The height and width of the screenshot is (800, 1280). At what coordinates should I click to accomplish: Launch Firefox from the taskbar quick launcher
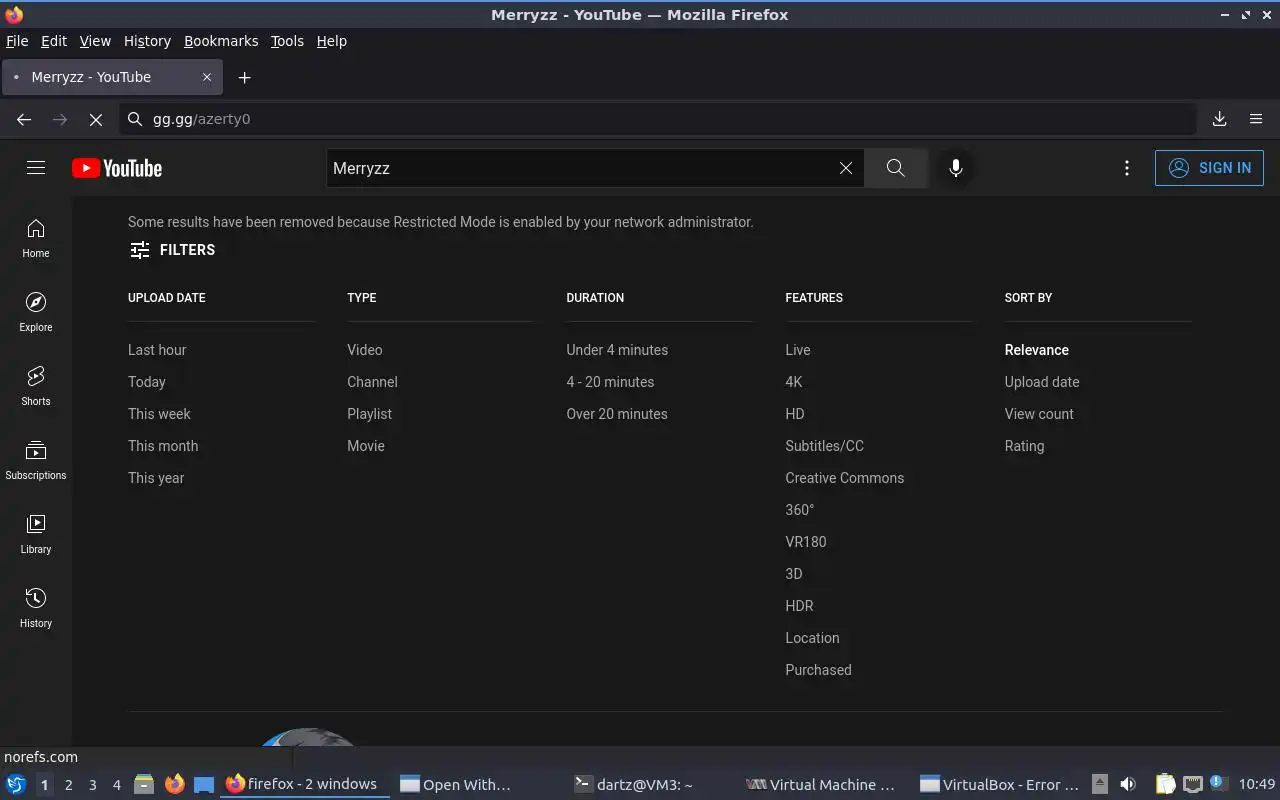(174, 785)
